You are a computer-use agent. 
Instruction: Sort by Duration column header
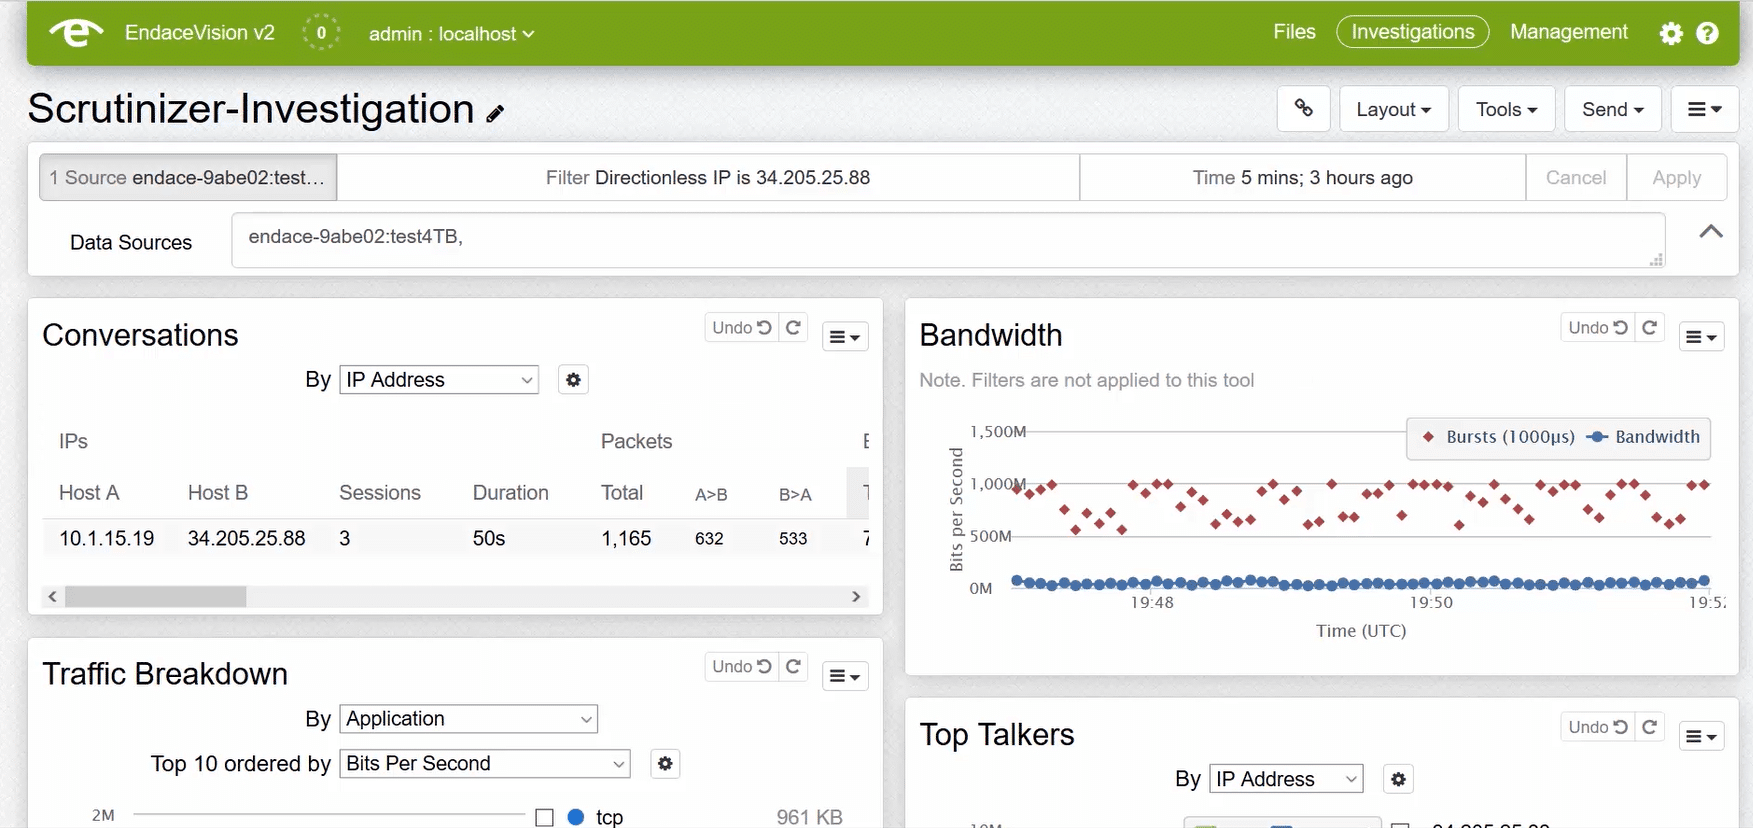point(511,493)
